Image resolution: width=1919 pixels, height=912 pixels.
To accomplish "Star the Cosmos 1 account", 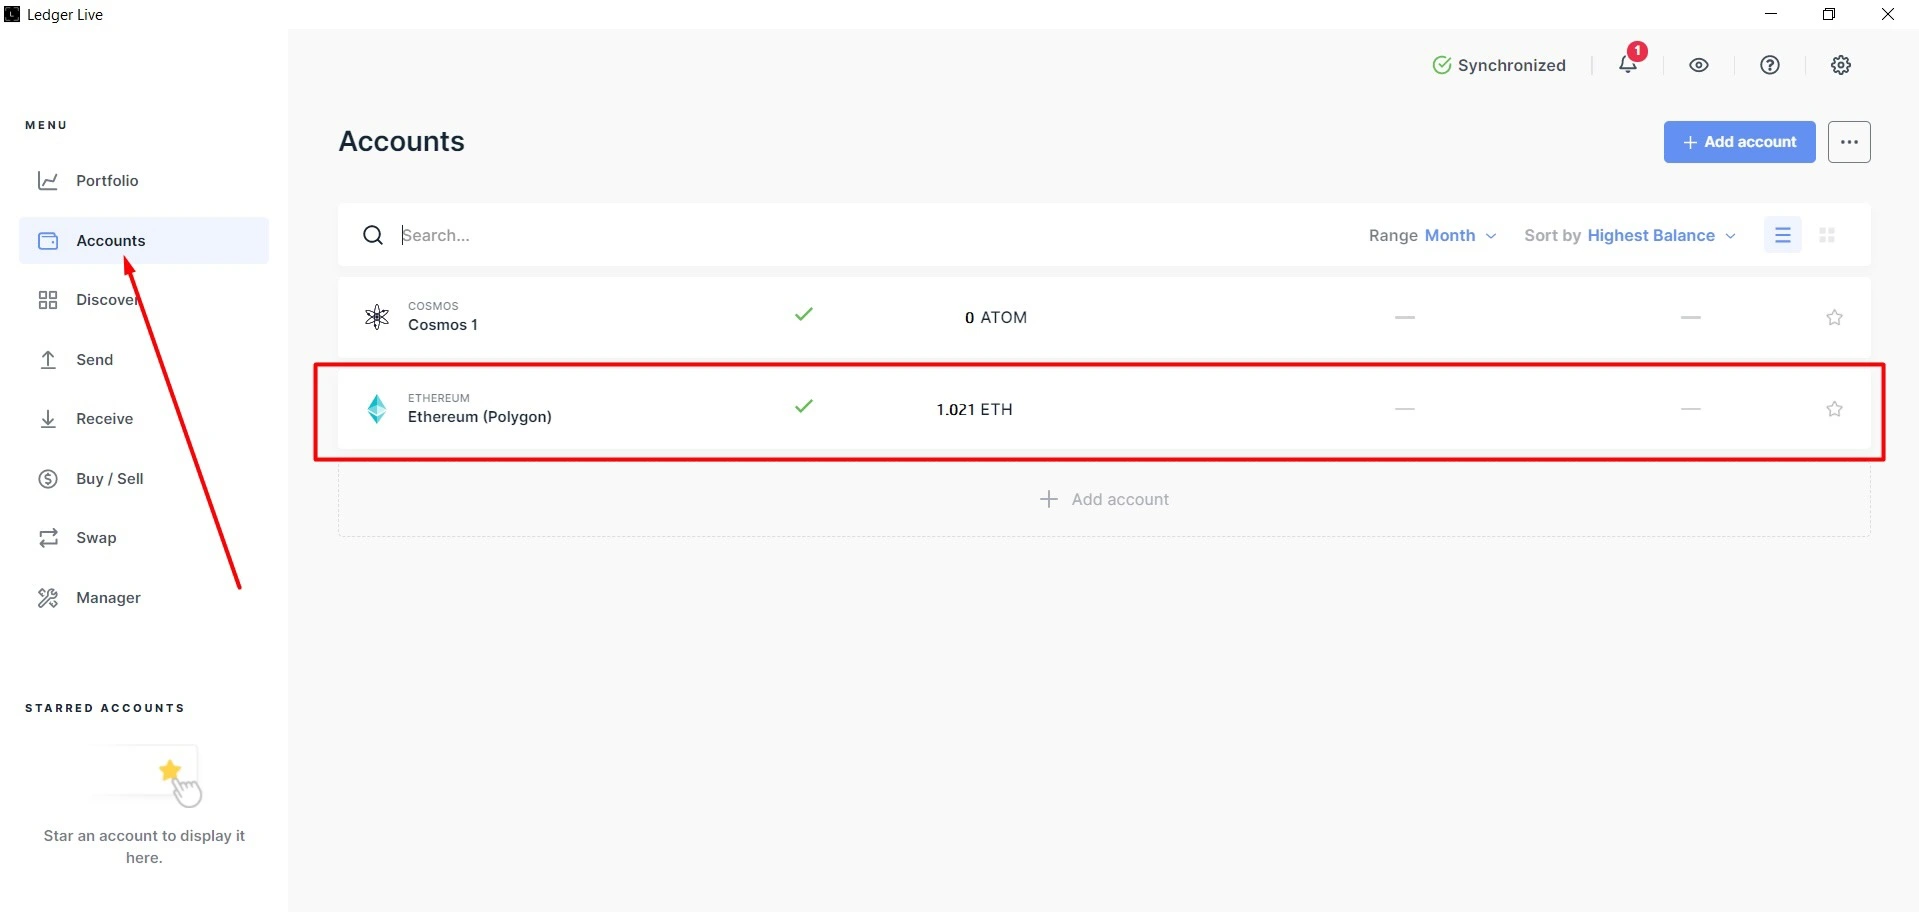I will [1834, 317].
